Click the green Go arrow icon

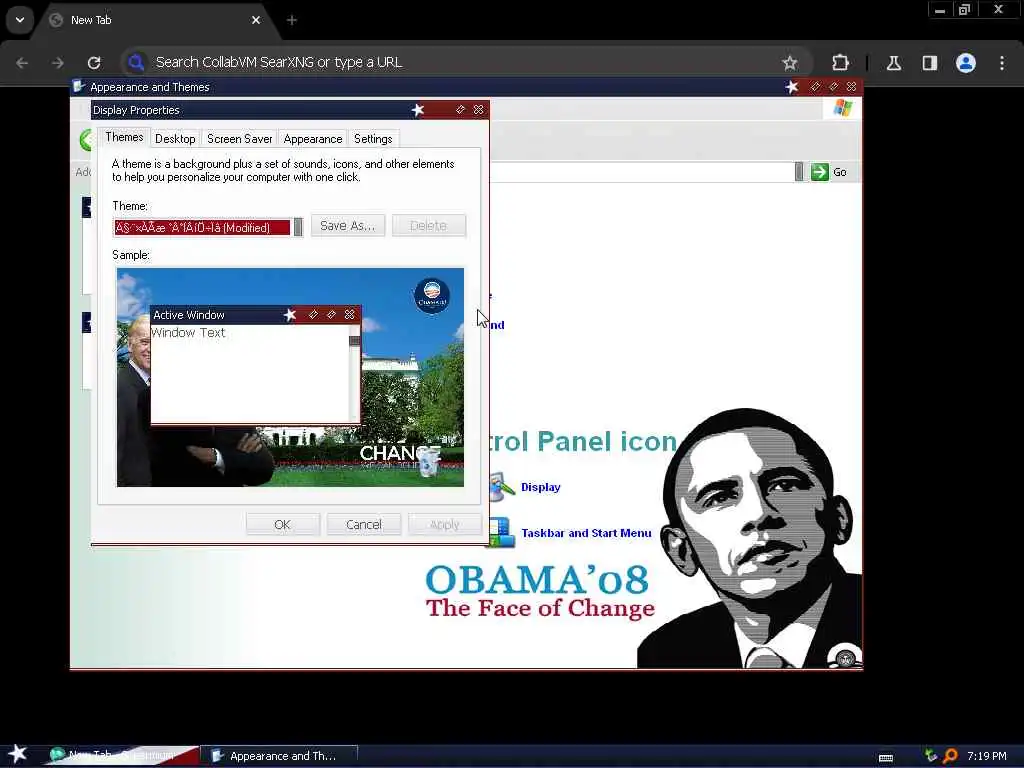point(820,172)
